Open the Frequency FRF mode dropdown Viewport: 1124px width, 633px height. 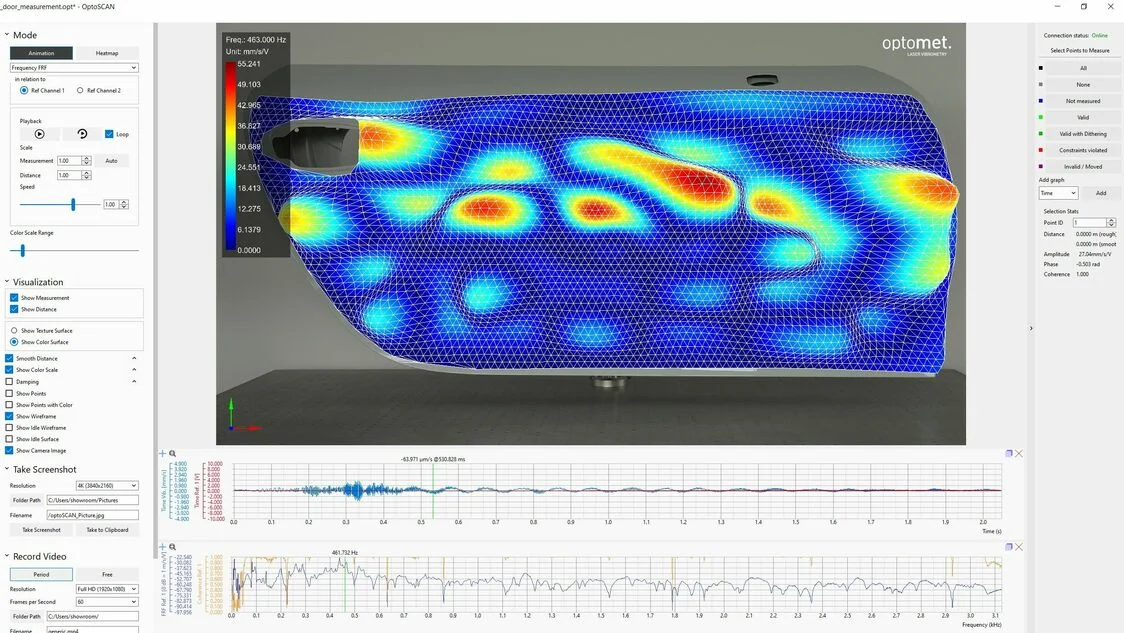tap(74, 67)
